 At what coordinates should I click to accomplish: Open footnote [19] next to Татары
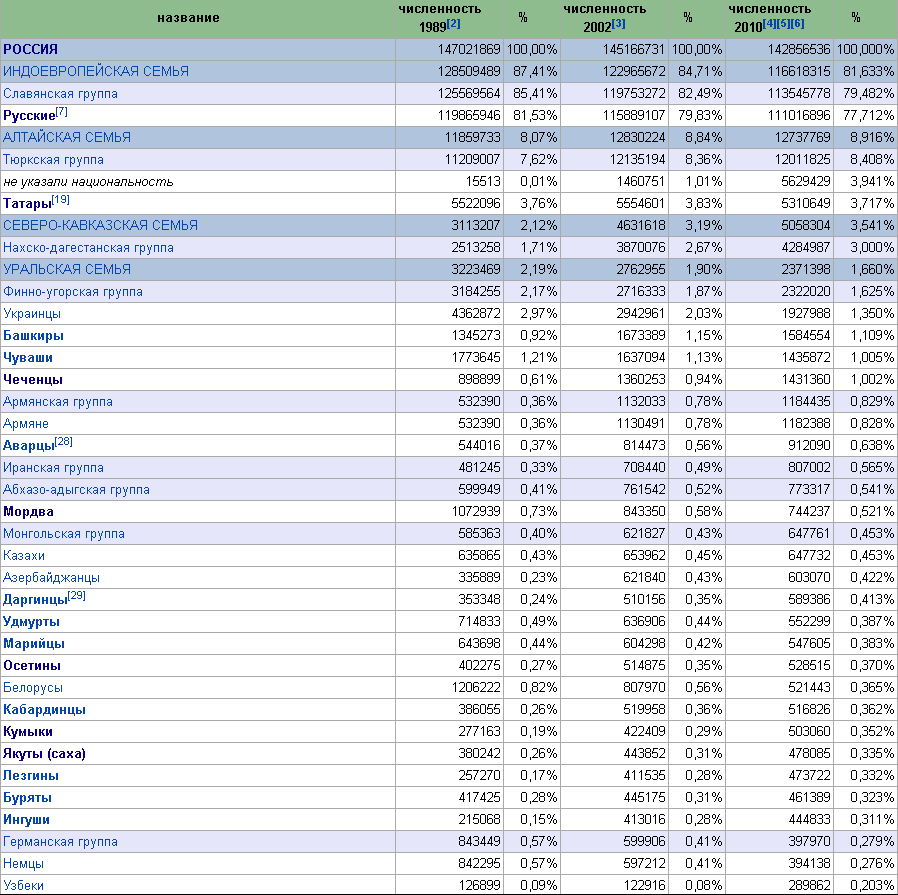coord(61,199)
